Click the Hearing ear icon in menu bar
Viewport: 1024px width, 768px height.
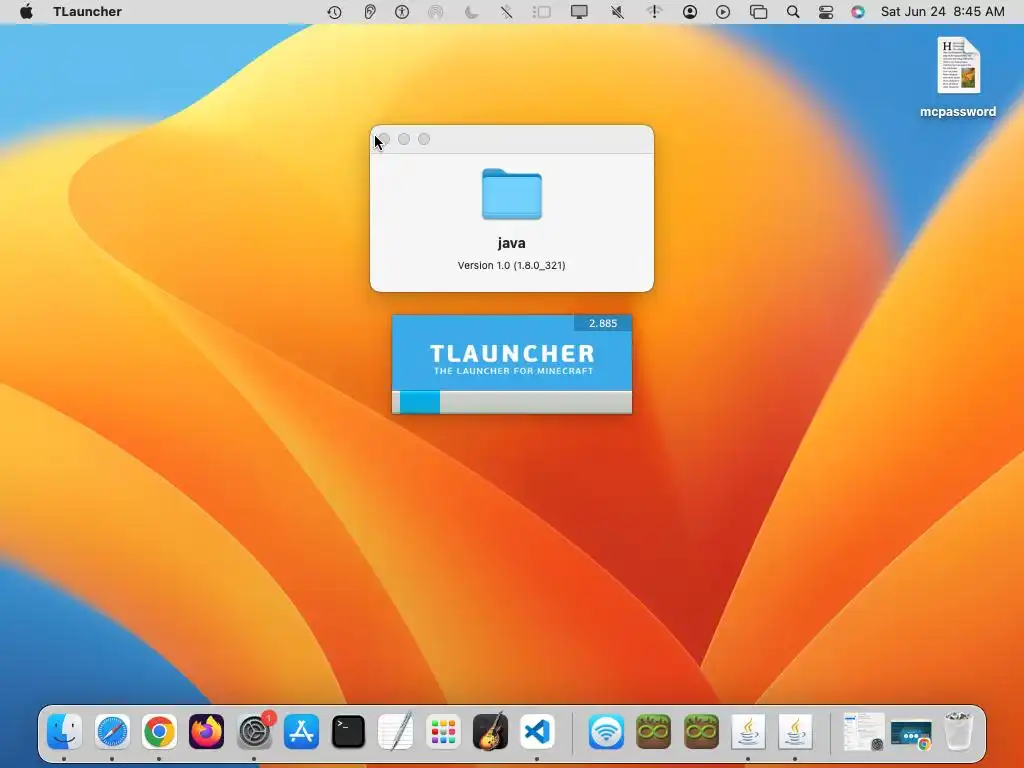(x=370, y=12)
